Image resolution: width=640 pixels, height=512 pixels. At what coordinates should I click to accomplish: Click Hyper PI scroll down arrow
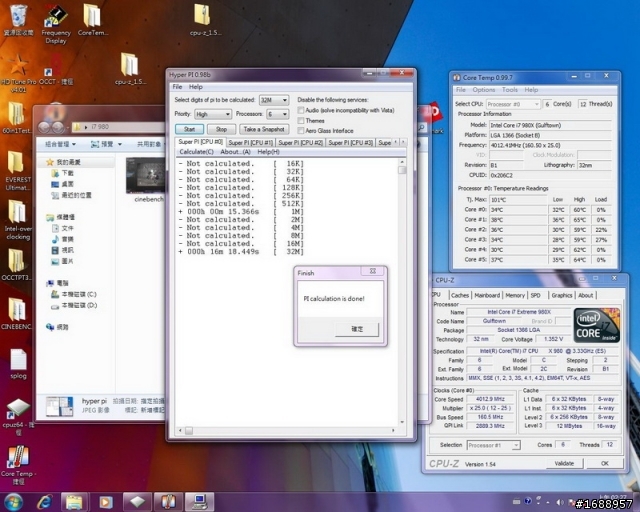coord(402,422)
